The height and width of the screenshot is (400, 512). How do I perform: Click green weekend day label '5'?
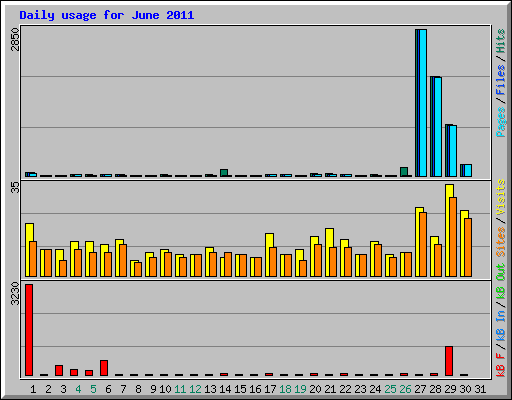click(x=93, y=389)
